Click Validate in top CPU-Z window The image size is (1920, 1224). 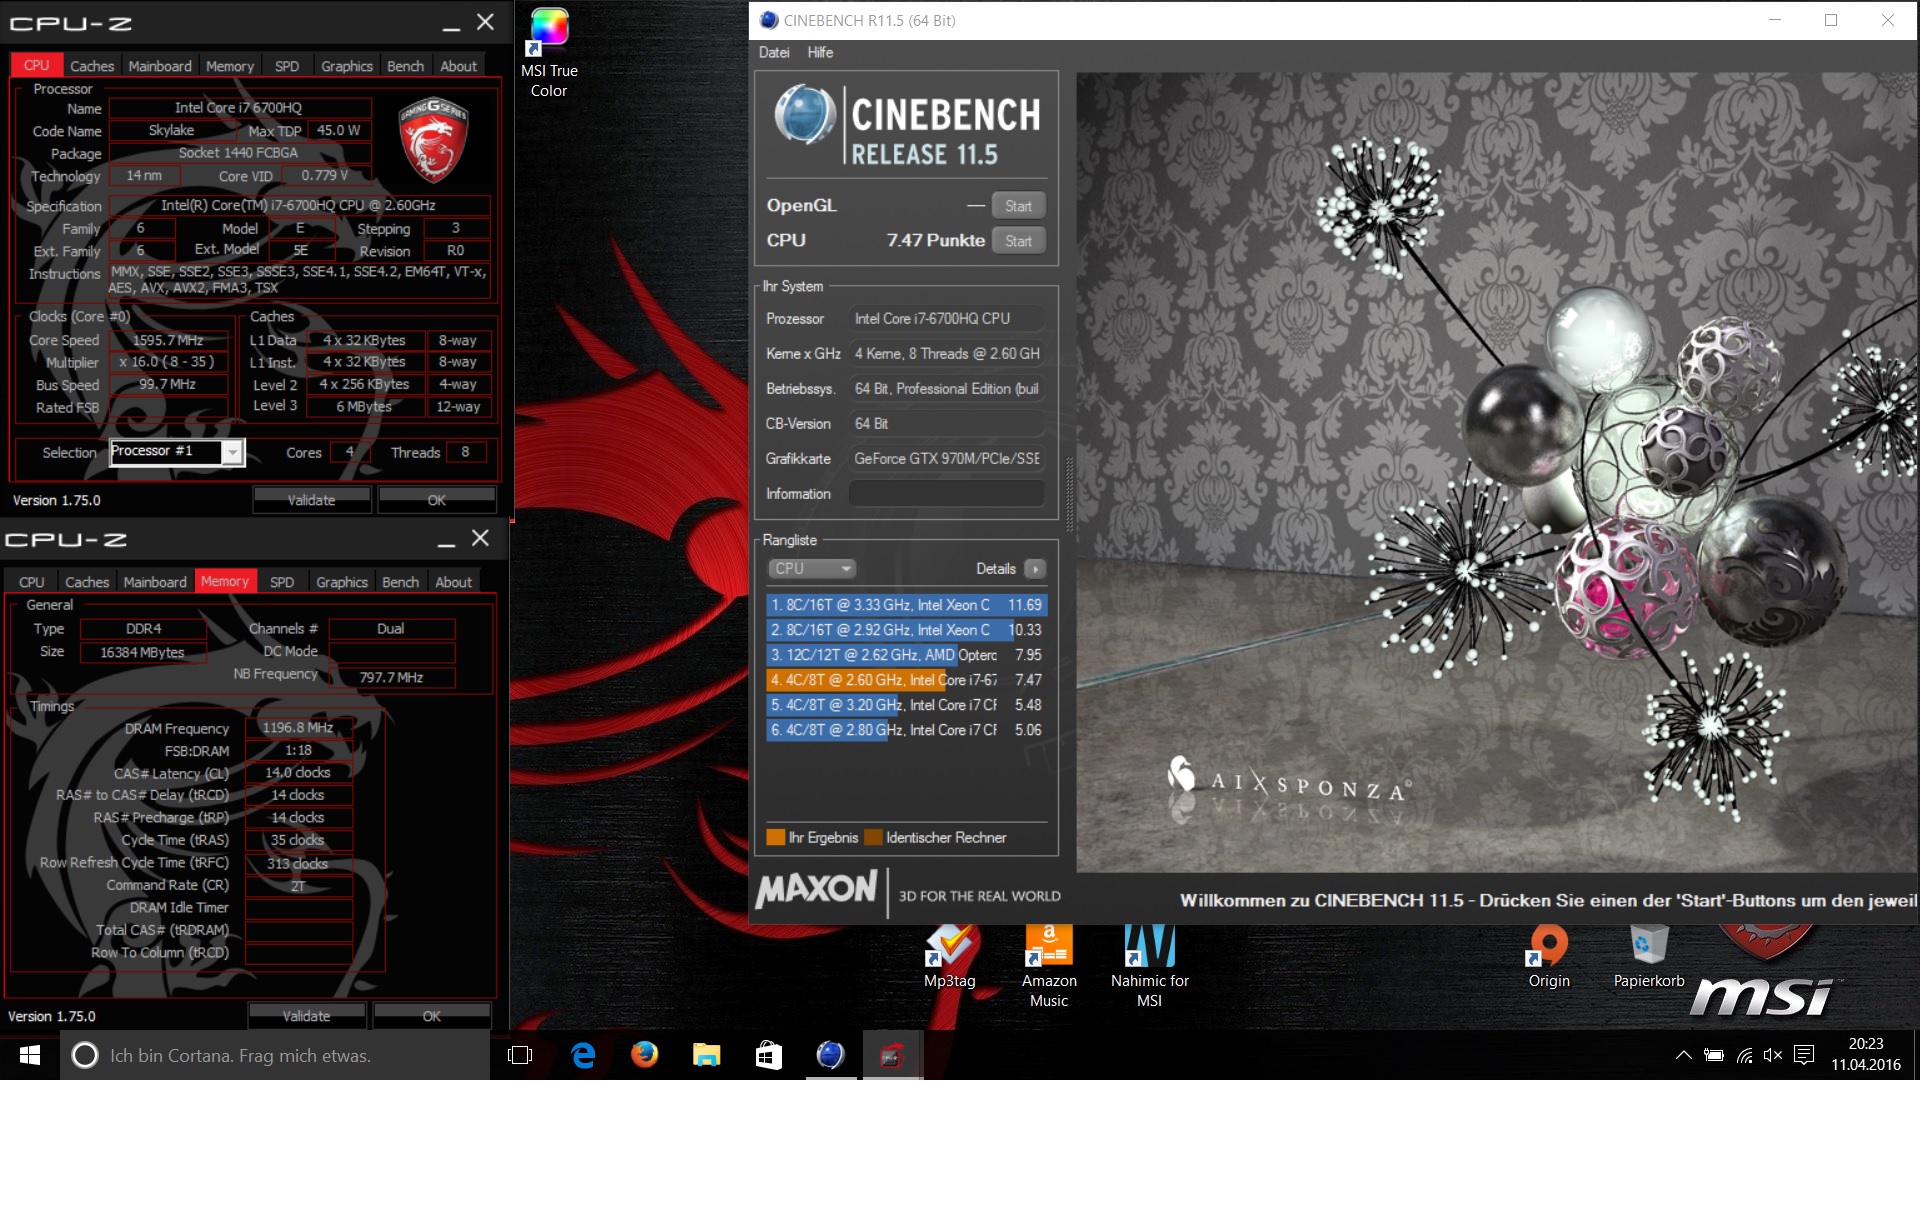(312, 500)
